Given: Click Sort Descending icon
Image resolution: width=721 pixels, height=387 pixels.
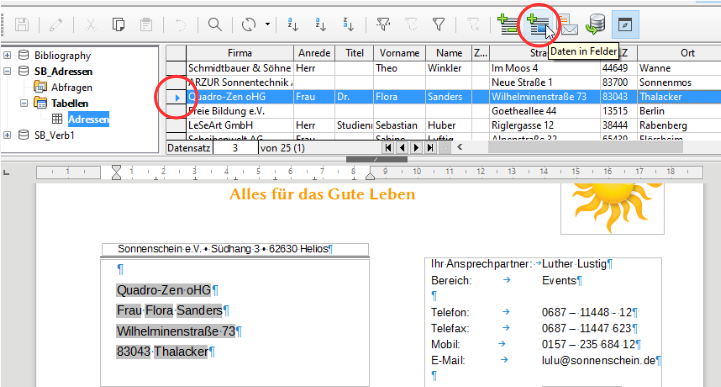Looking at the screenshot, I should [x=349, y=24].
